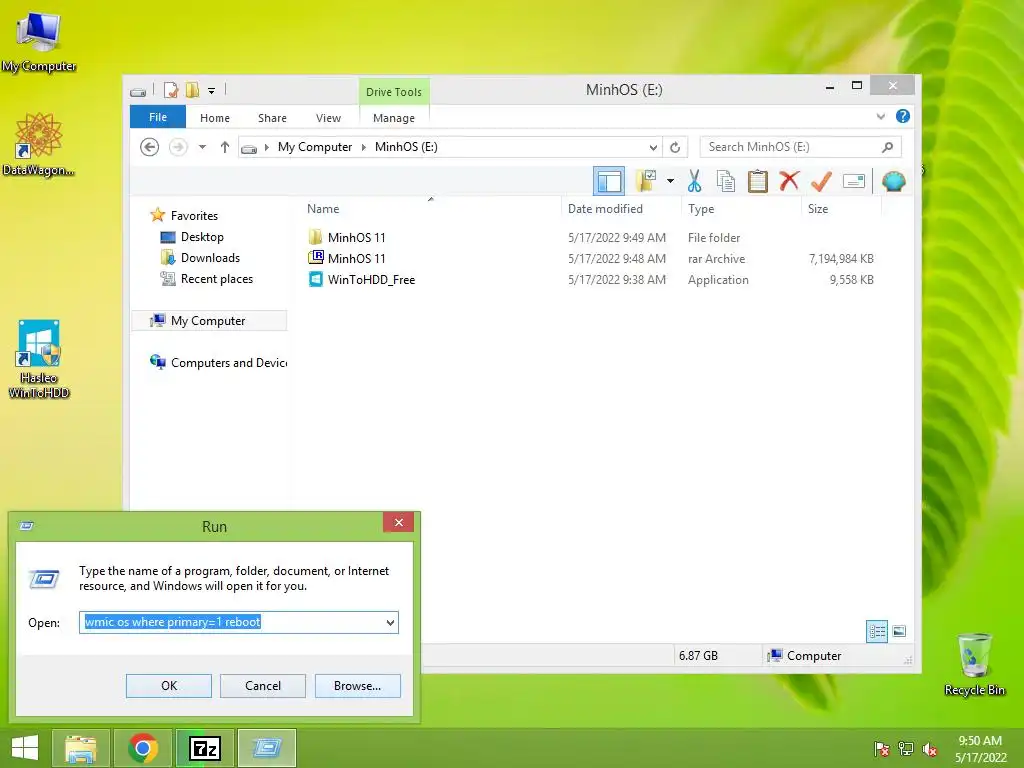The width and height of the screenshot is (1024, 768).
Task: Open the Hasleo WinToHDD desktop shortcut
Action: [x=39, y=359]
